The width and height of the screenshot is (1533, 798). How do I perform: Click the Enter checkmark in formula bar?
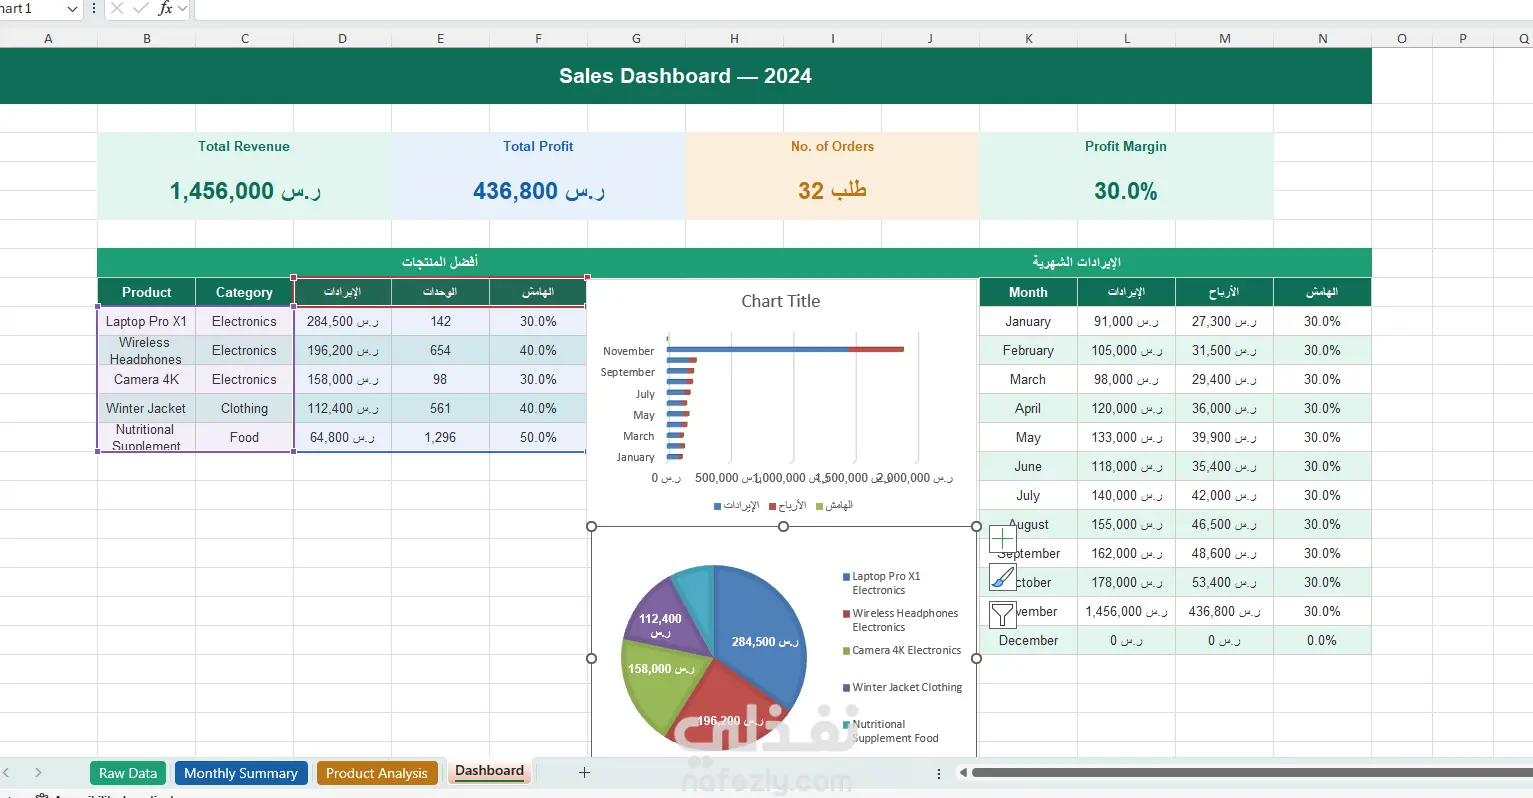coord(141,8)
